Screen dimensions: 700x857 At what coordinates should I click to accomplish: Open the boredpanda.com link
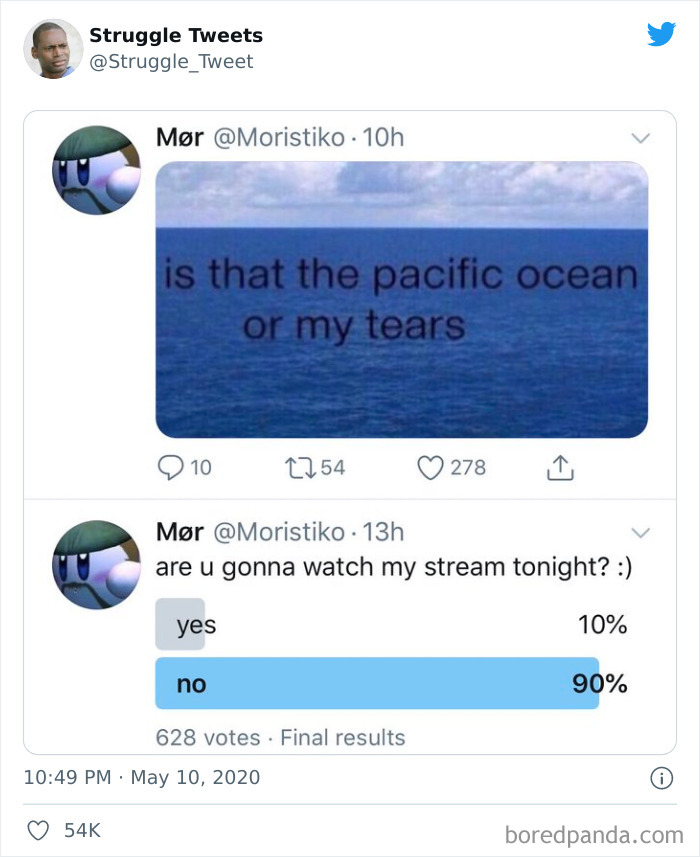(x=594, y=830)
